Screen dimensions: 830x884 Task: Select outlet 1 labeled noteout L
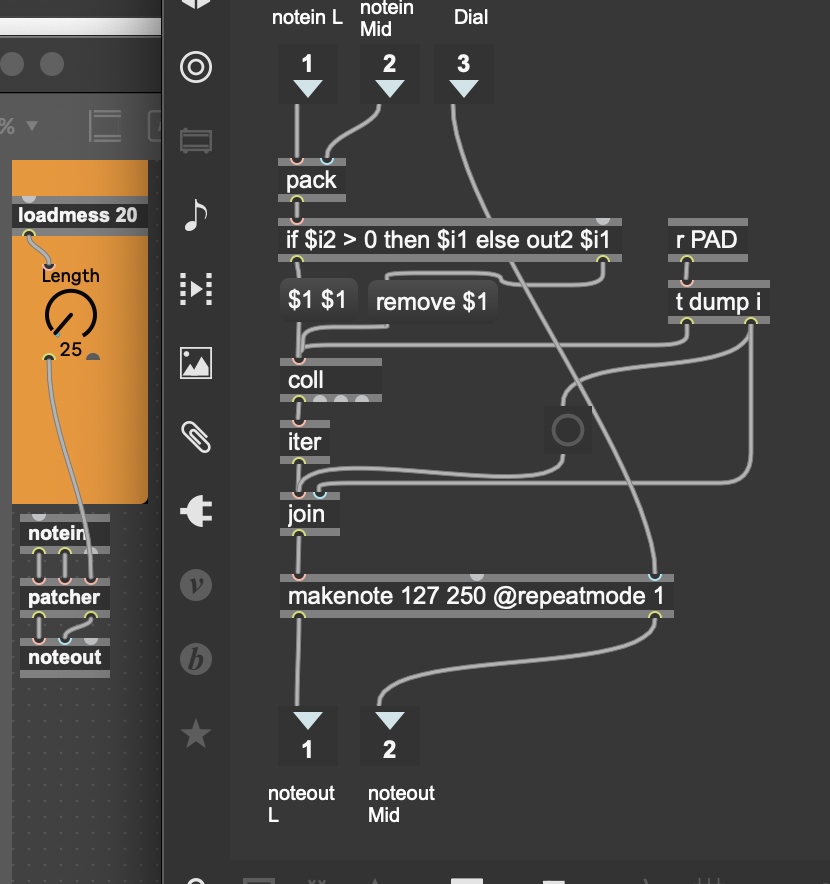click(307, 736)
